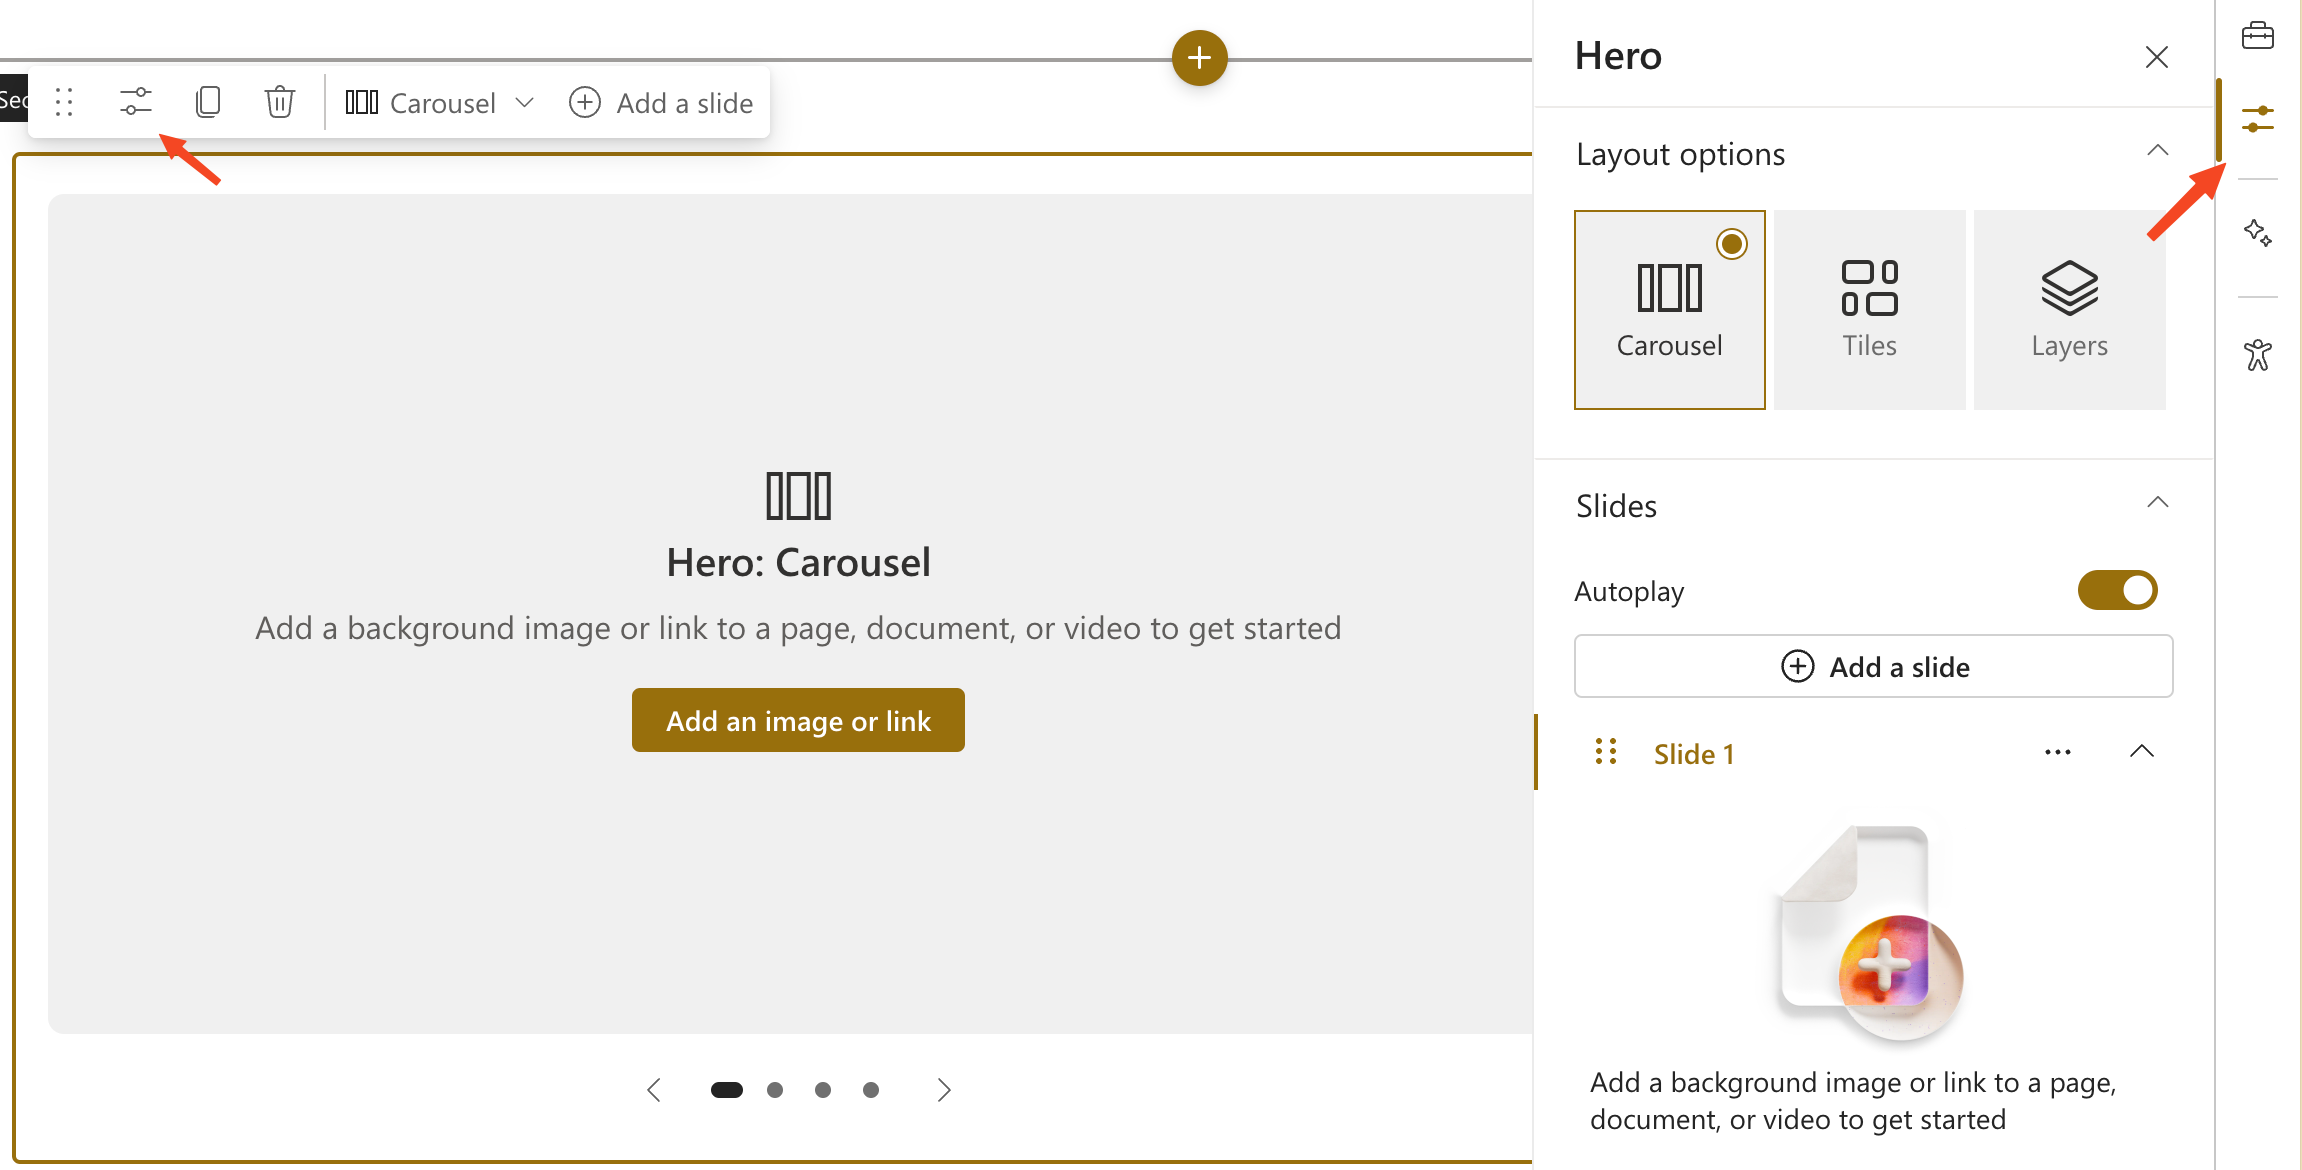
Task: Duplicate the Hero web part
Action: (208, 102)
